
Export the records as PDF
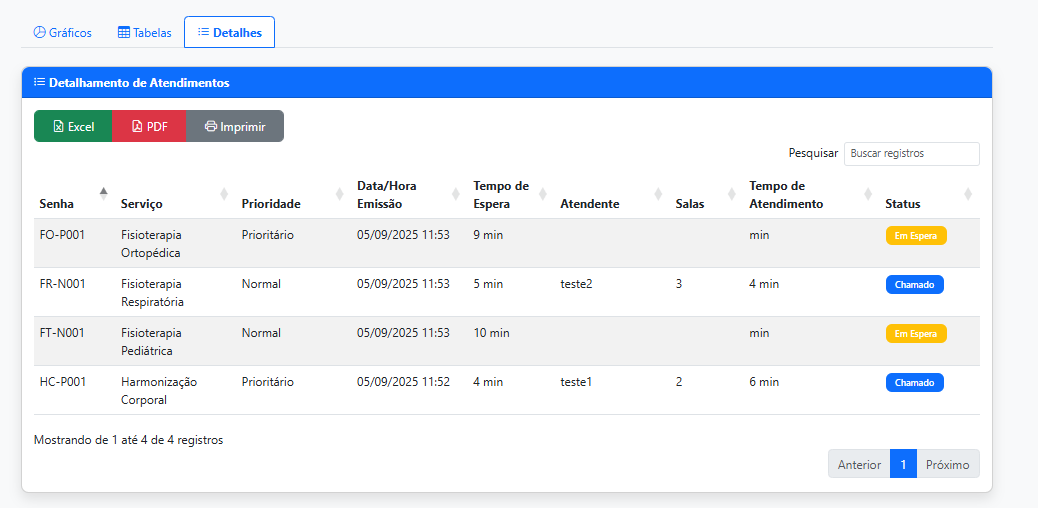coord(149,126)
